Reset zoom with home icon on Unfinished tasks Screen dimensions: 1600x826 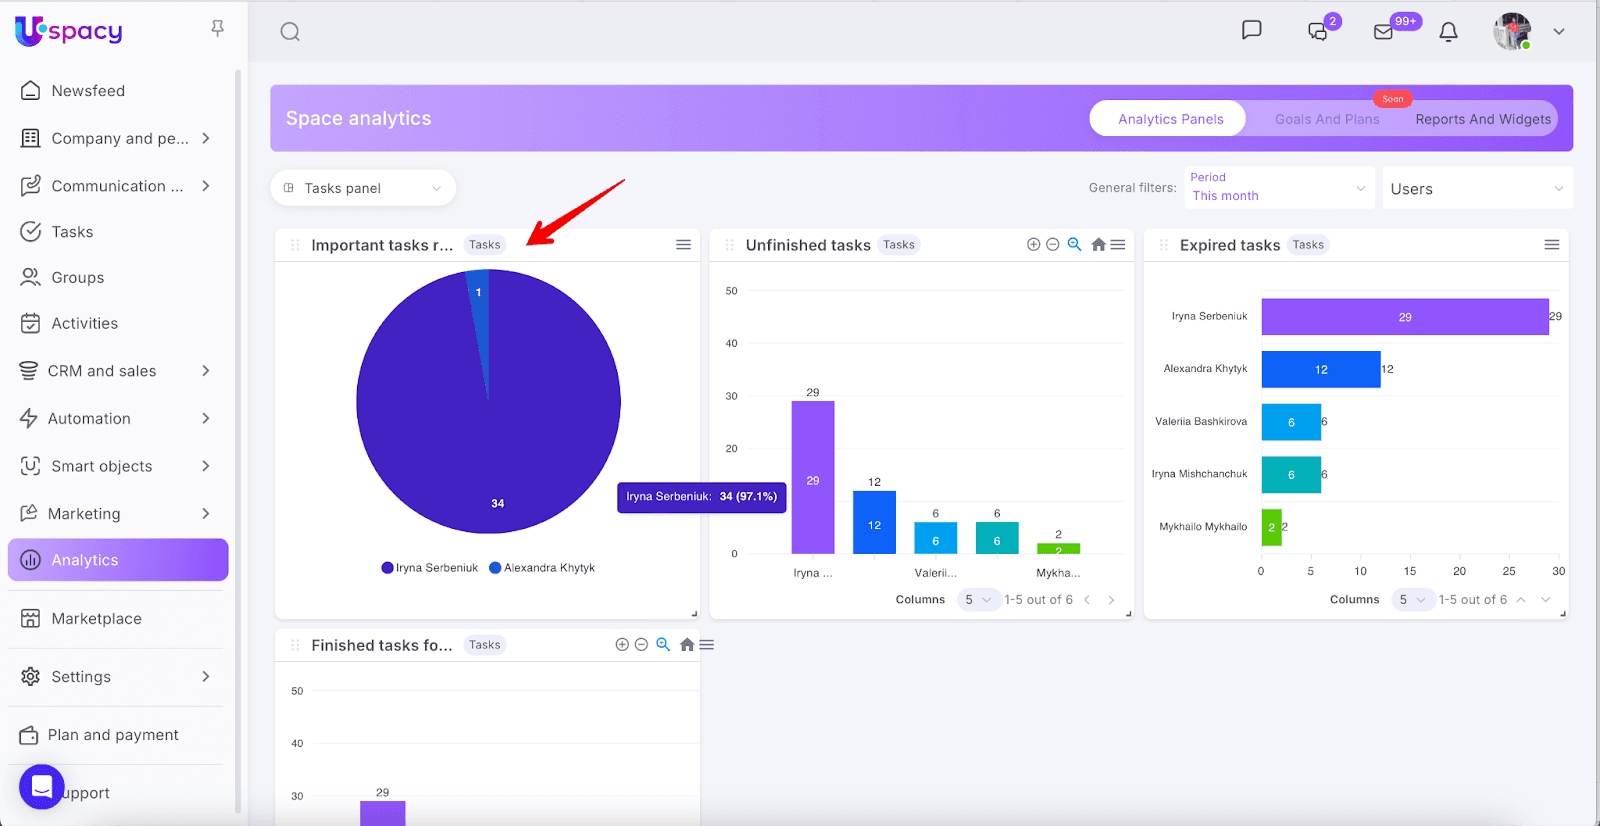[1098, 245]
